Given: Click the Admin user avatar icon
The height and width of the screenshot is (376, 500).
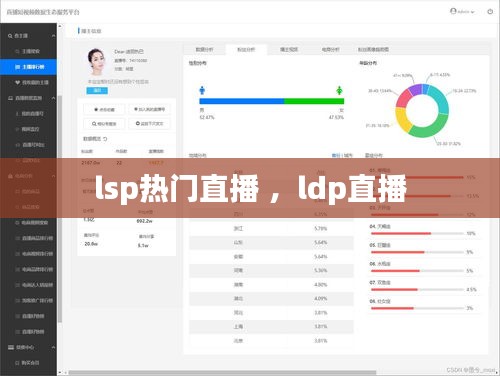Looking at the screenshot, I should [x=453, y=11].
